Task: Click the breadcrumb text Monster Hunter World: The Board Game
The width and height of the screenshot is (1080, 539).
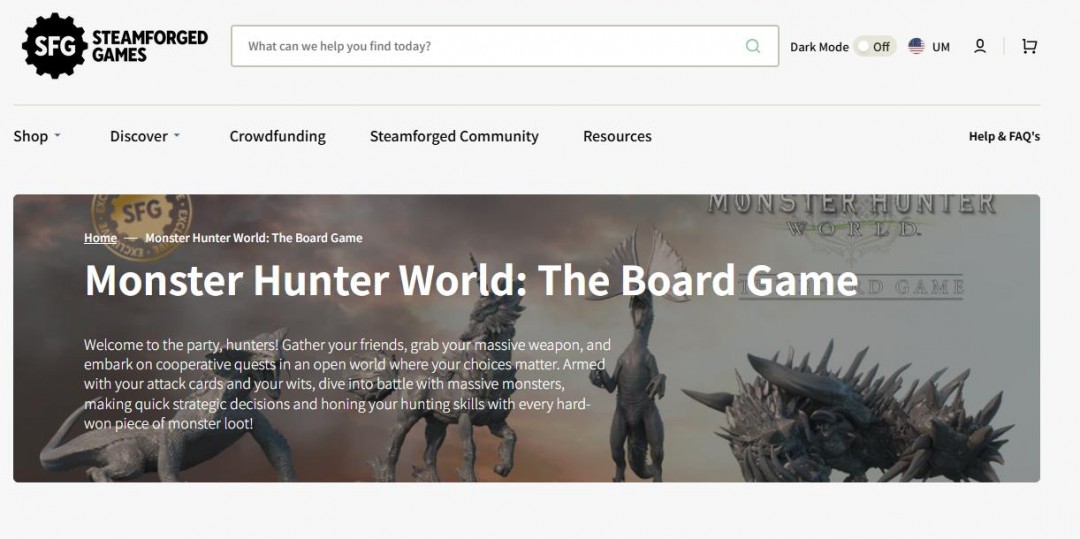Action: (253, 238)
